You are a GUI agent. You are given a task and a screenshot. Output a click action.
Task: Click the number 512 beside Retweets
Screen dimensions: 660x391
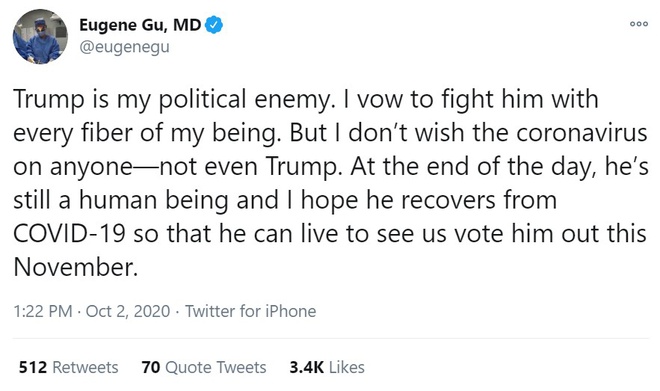[33, 367]
